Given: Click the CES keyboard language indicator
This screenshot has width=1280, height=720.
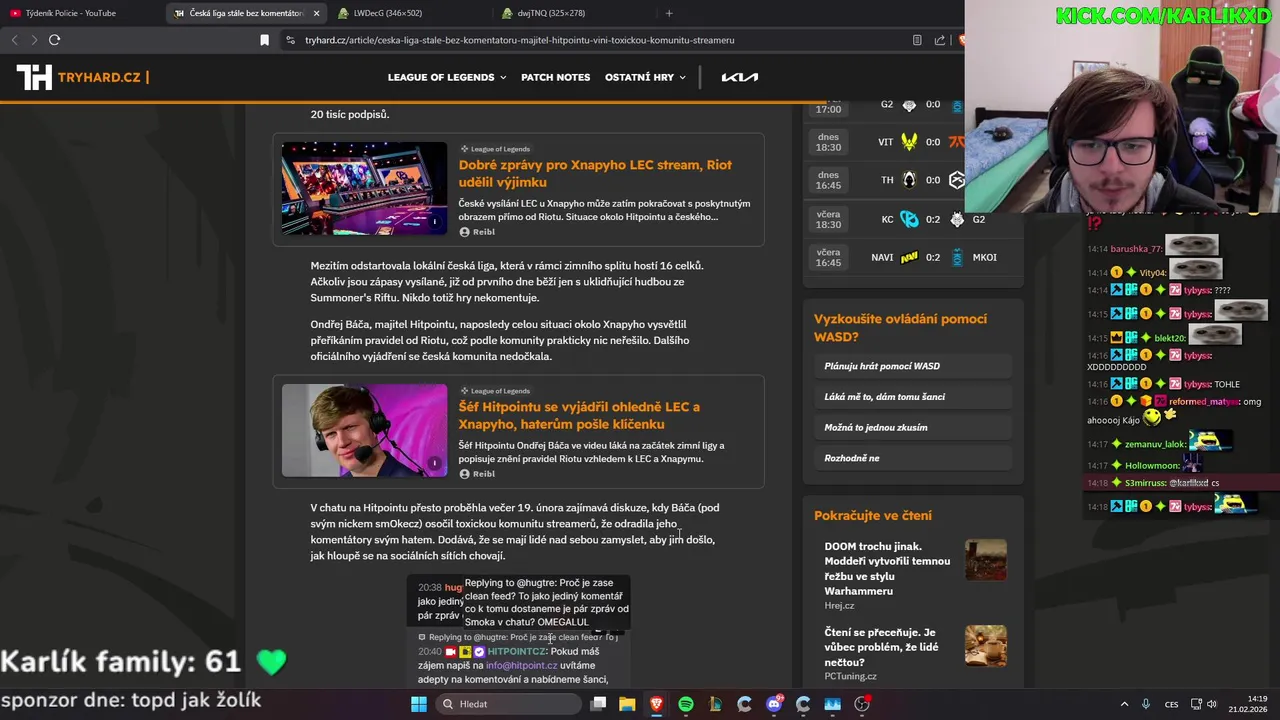Looking at the screenshot, I should click(x=1171, y=704).
